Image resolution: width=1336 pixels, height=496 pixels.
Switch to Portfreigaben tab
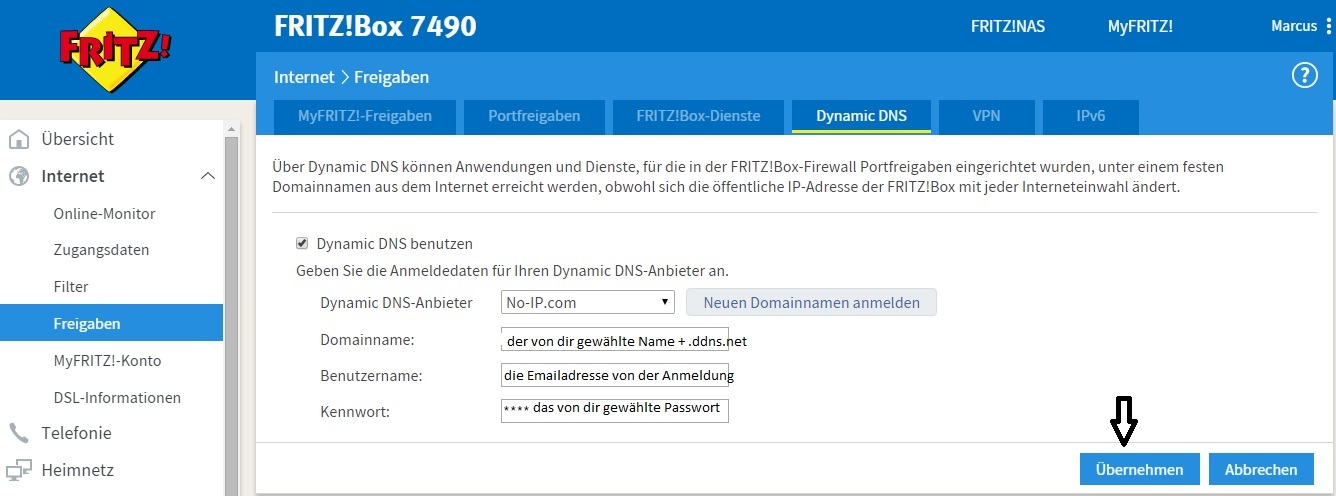click(534, 116)
